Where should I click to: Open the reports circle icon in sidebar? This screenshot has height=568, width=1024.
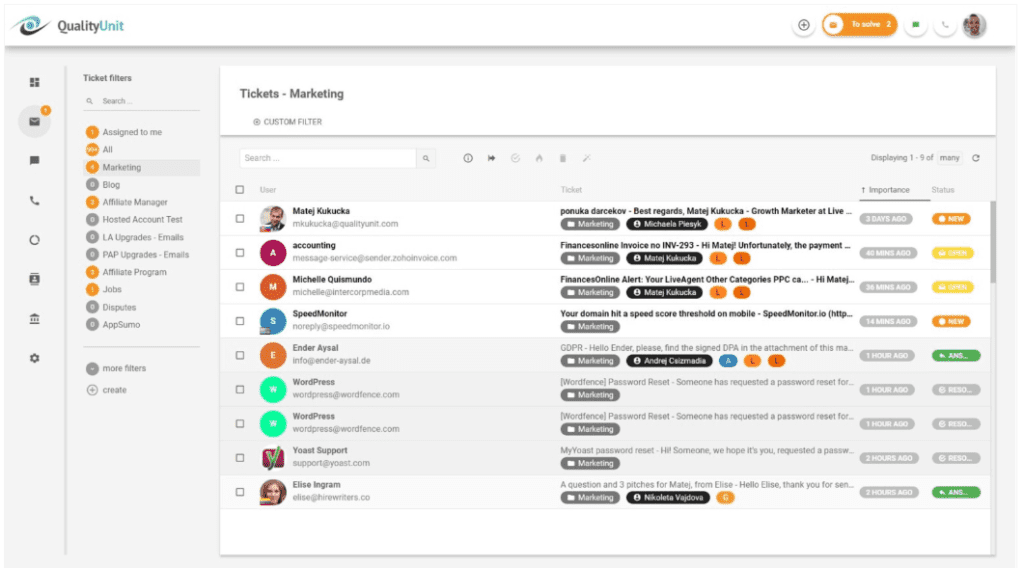point(35,240)
